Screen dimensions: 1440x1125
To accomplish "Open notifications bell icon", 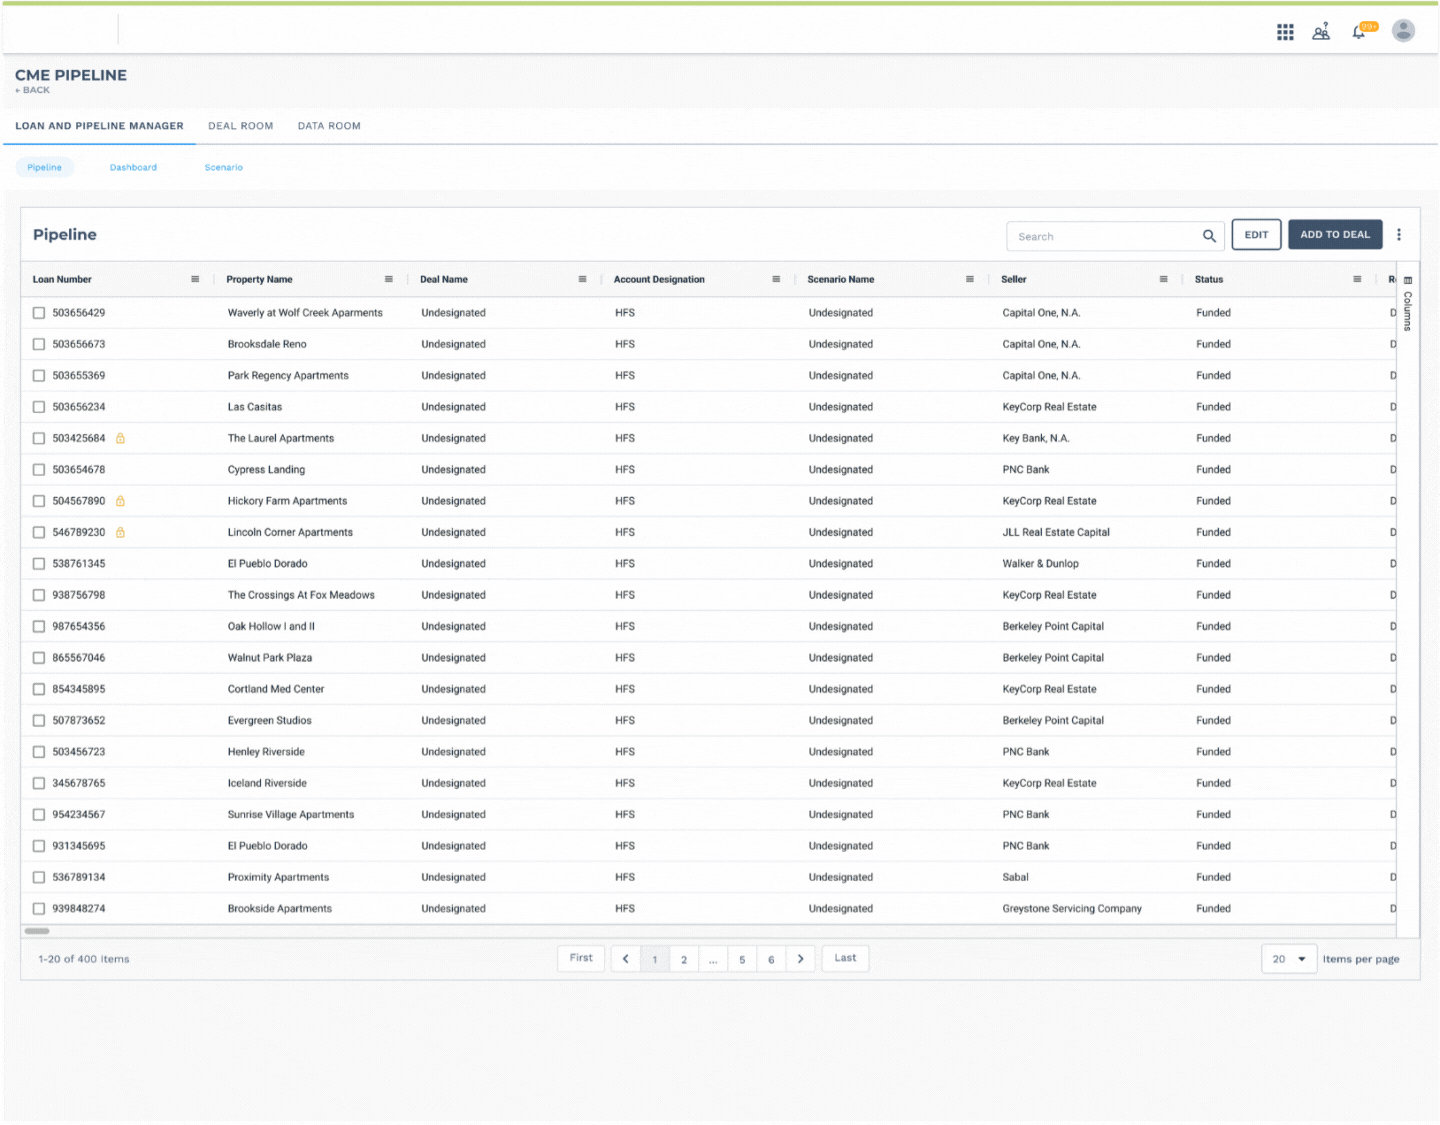I will tap(1358, 32).
